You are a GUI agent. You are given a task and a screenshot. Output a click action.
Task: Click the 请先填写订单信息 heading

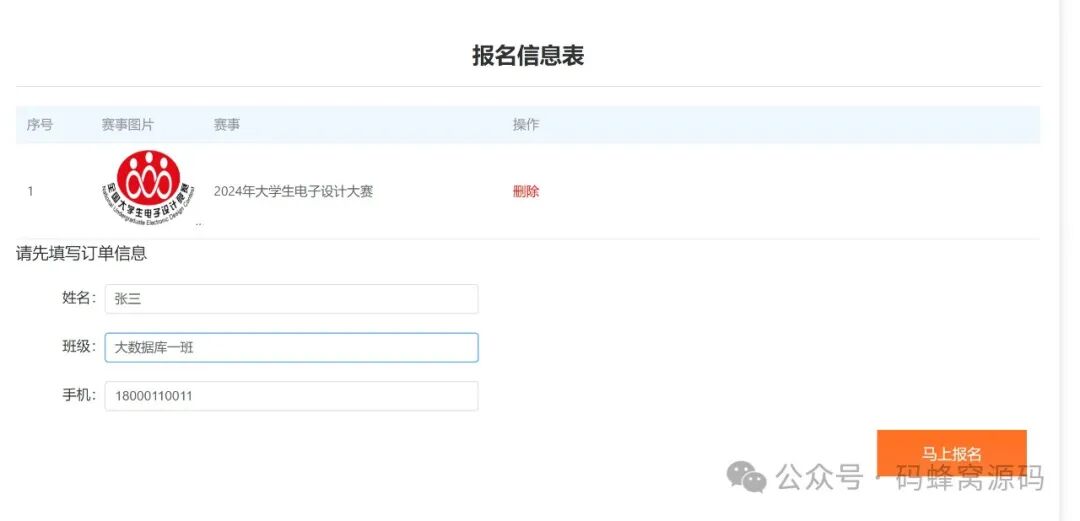pos(81,254)
